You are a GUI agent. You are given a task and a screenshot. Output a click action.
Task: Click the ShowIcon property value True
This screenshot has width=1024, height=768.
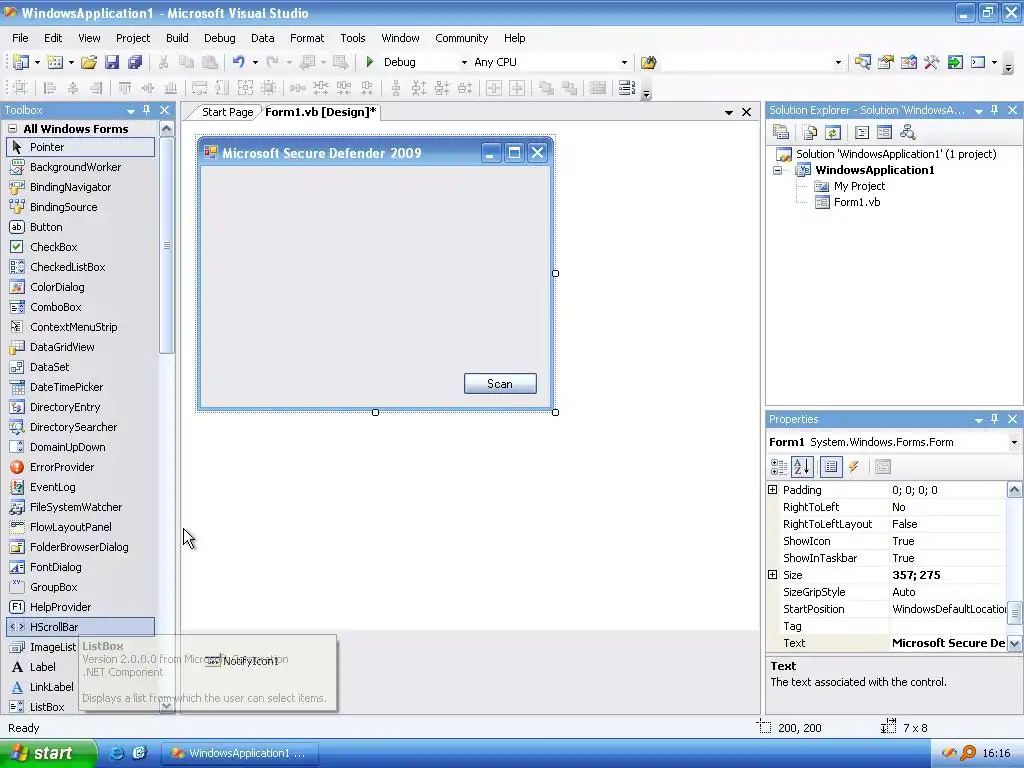tap(948, 541)
